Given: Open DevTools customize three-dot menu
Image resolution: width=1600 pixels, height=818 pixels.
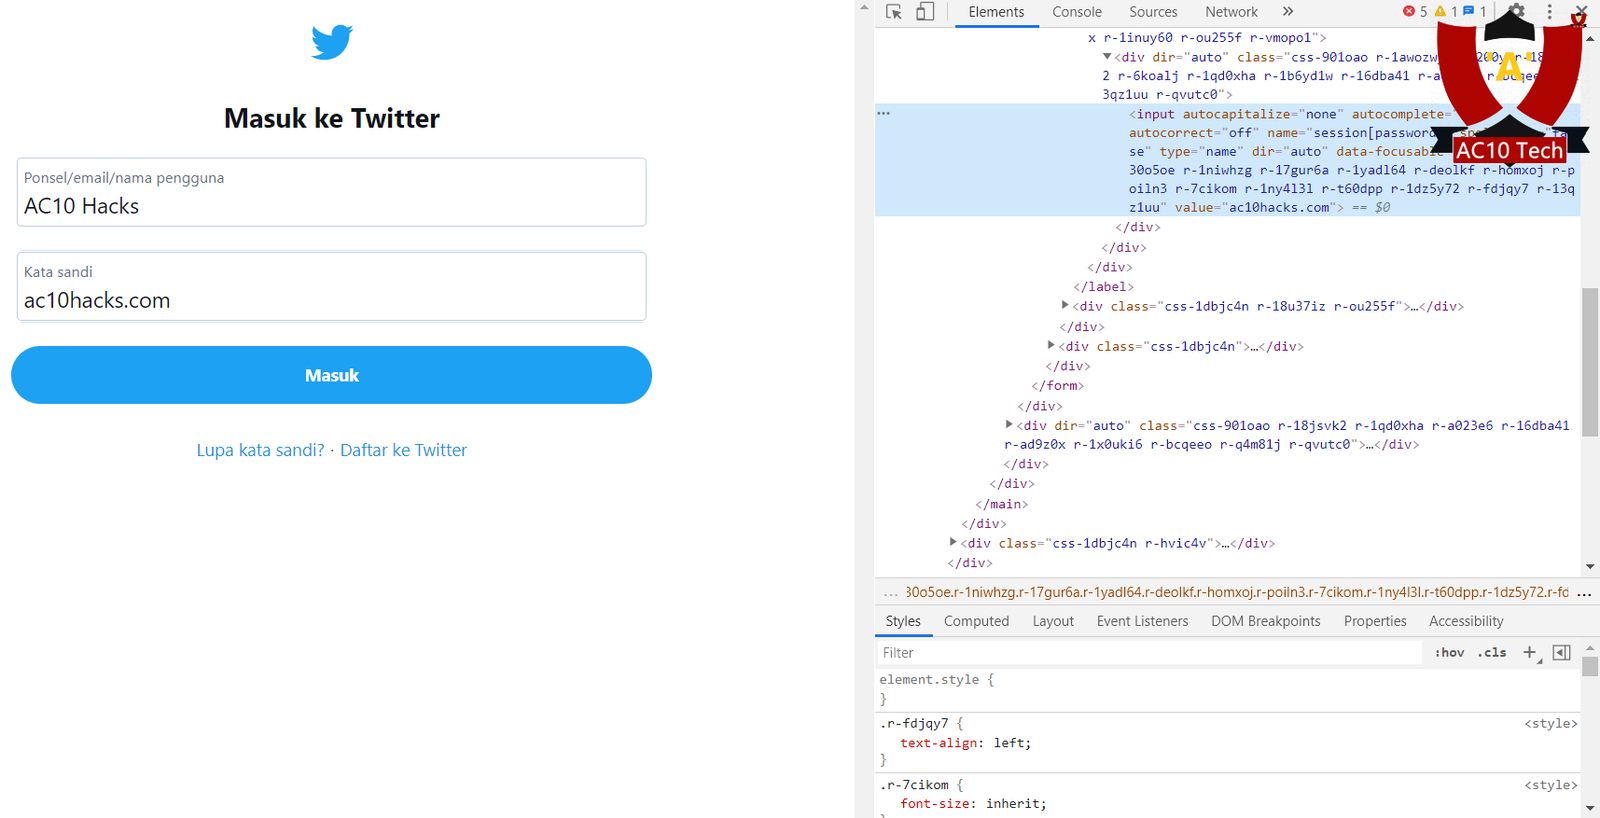Looking at the screenshot, I should coord(1550,12).
